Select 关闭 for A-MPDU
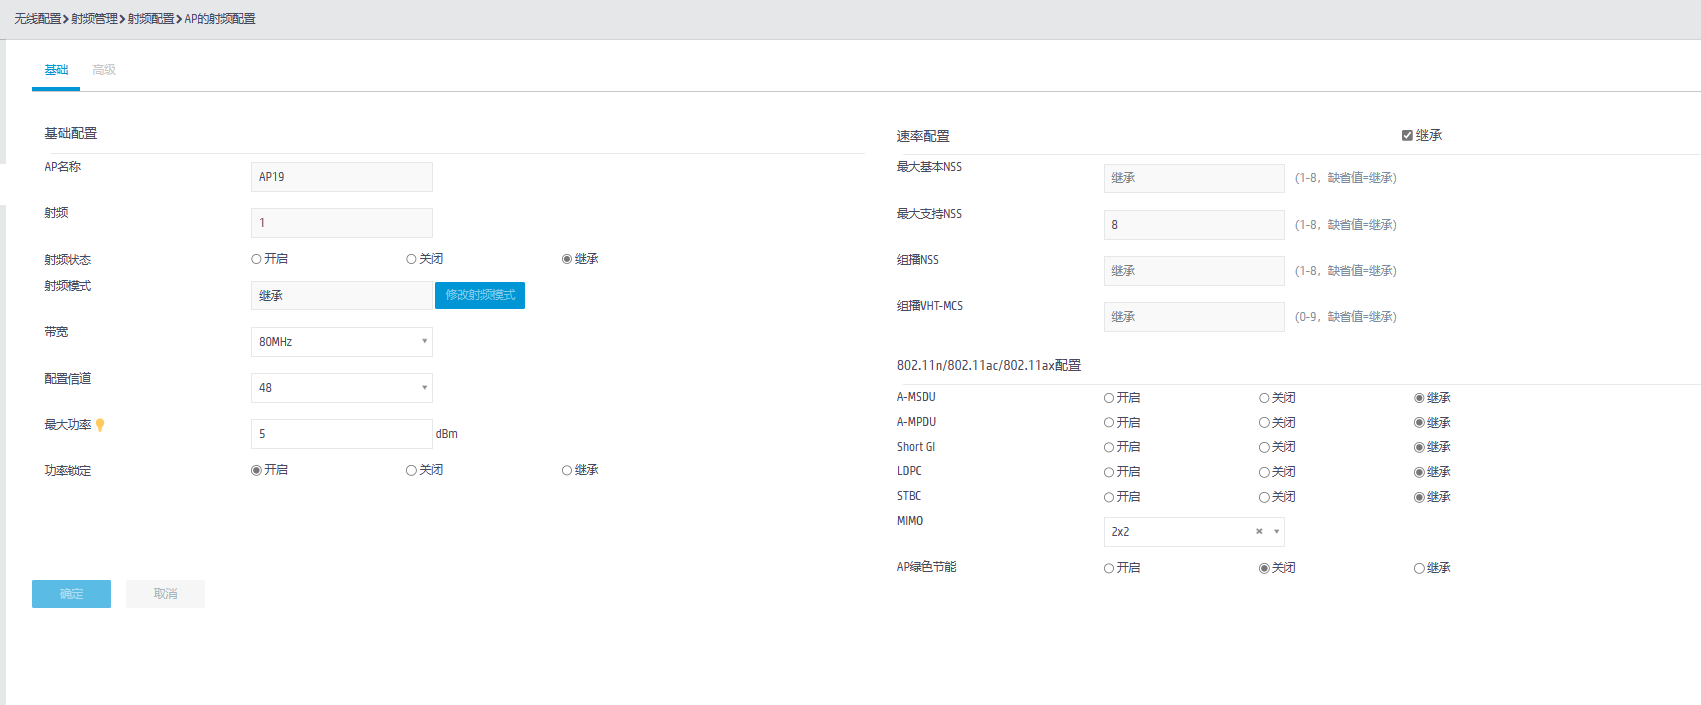 [x=1264, y=423]
